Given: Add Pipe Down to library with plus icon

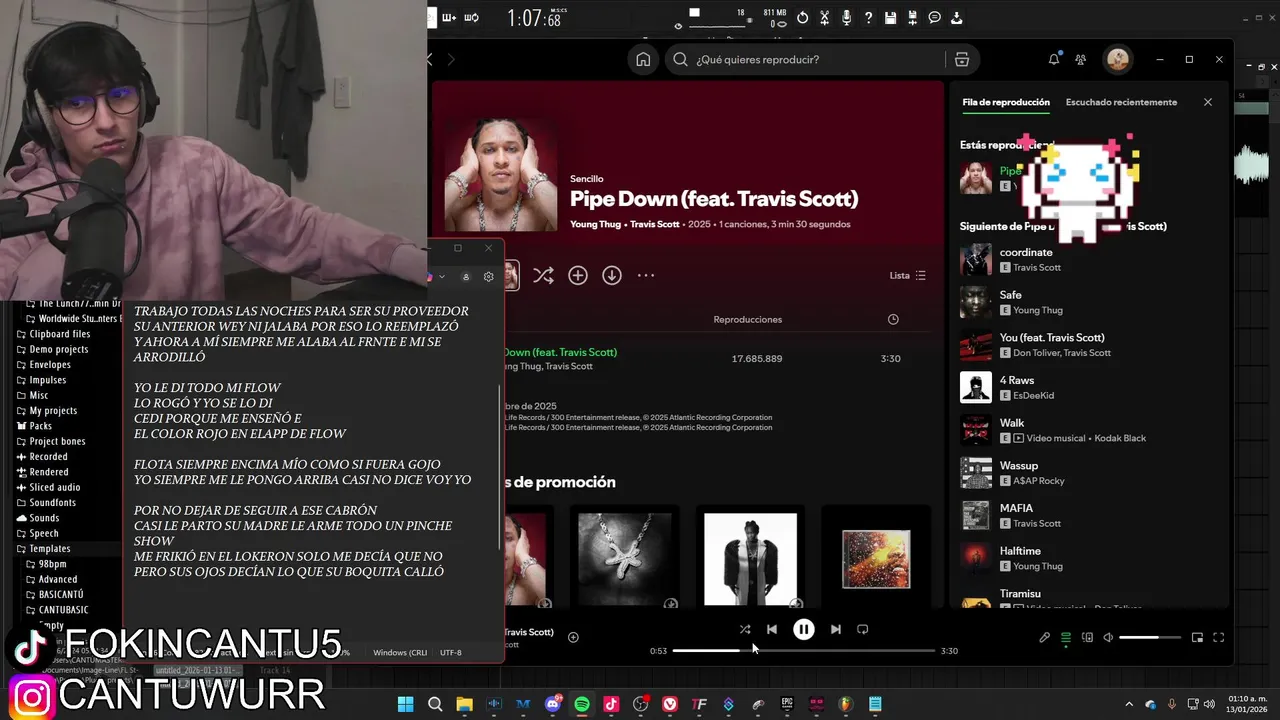Looking at the screenshot, I should (x=578, y=275).
